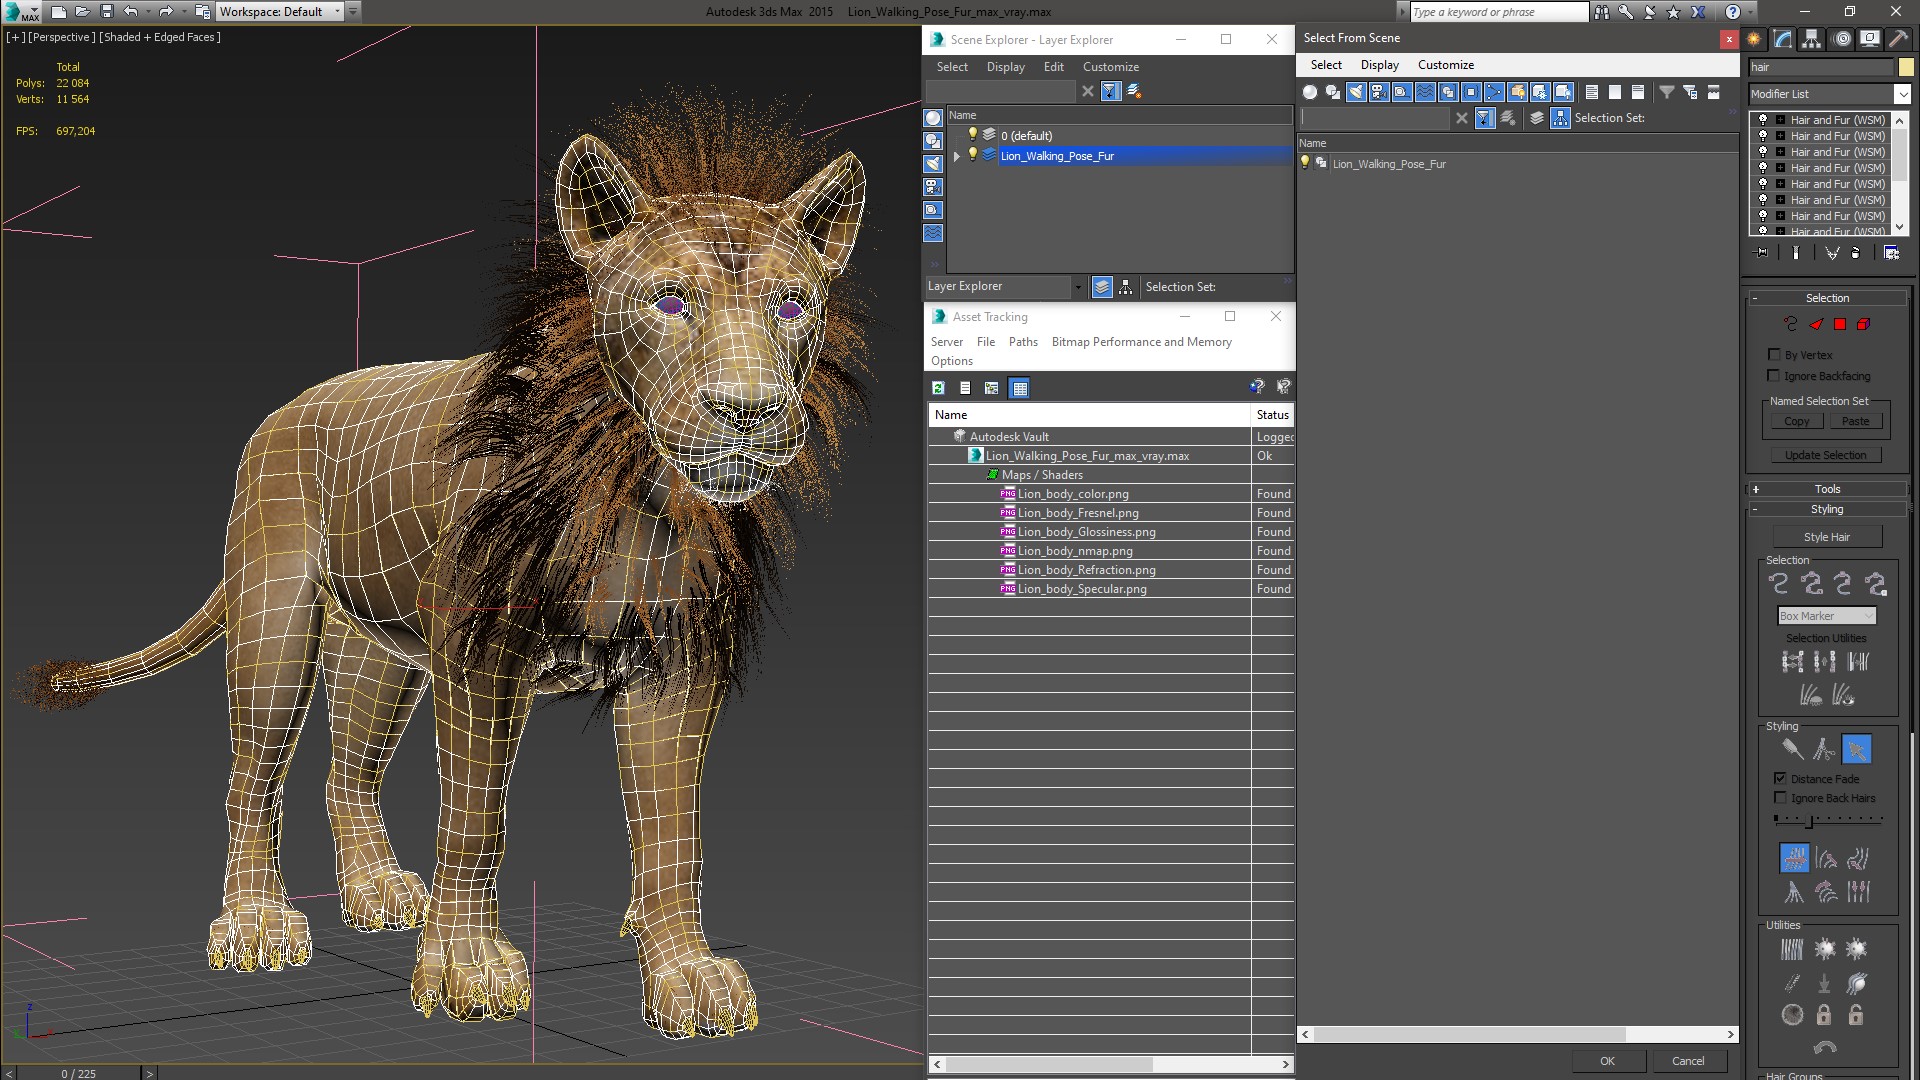Open the Hierarchy command panel tab
This screenshot has width=1920, height=1080.
point(1812,39)
